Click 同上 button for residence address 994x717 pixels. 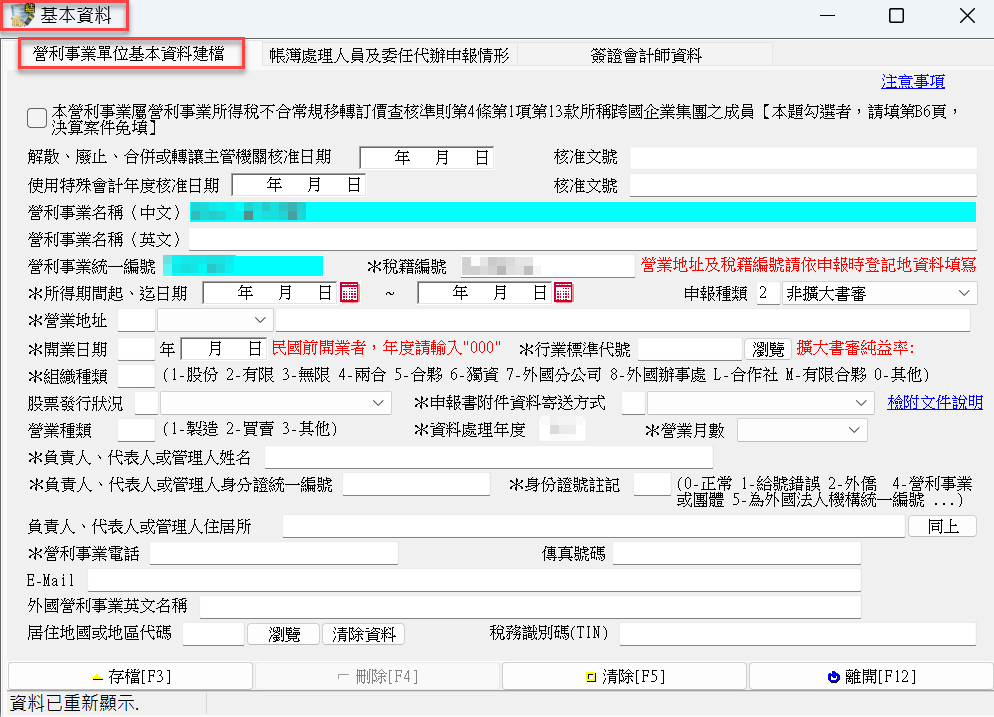(x=943, y=526)
